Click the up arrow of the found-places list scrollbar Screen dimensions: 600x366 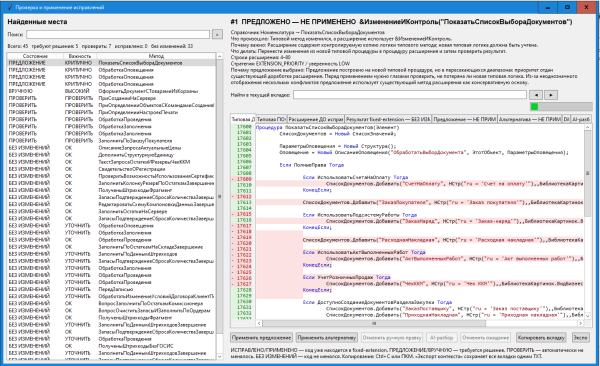point(220,56)
